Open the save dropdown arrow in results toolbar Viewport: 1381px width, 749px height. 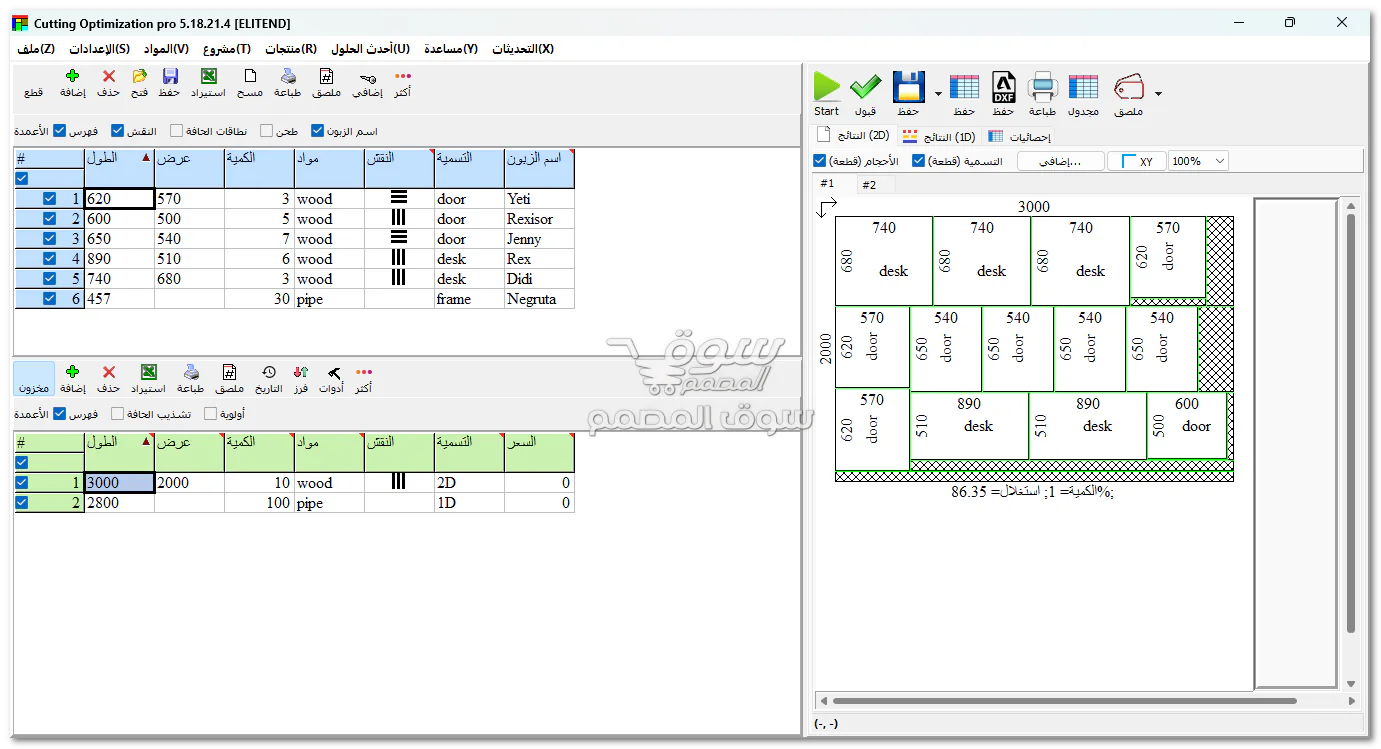tap(938, 93)
